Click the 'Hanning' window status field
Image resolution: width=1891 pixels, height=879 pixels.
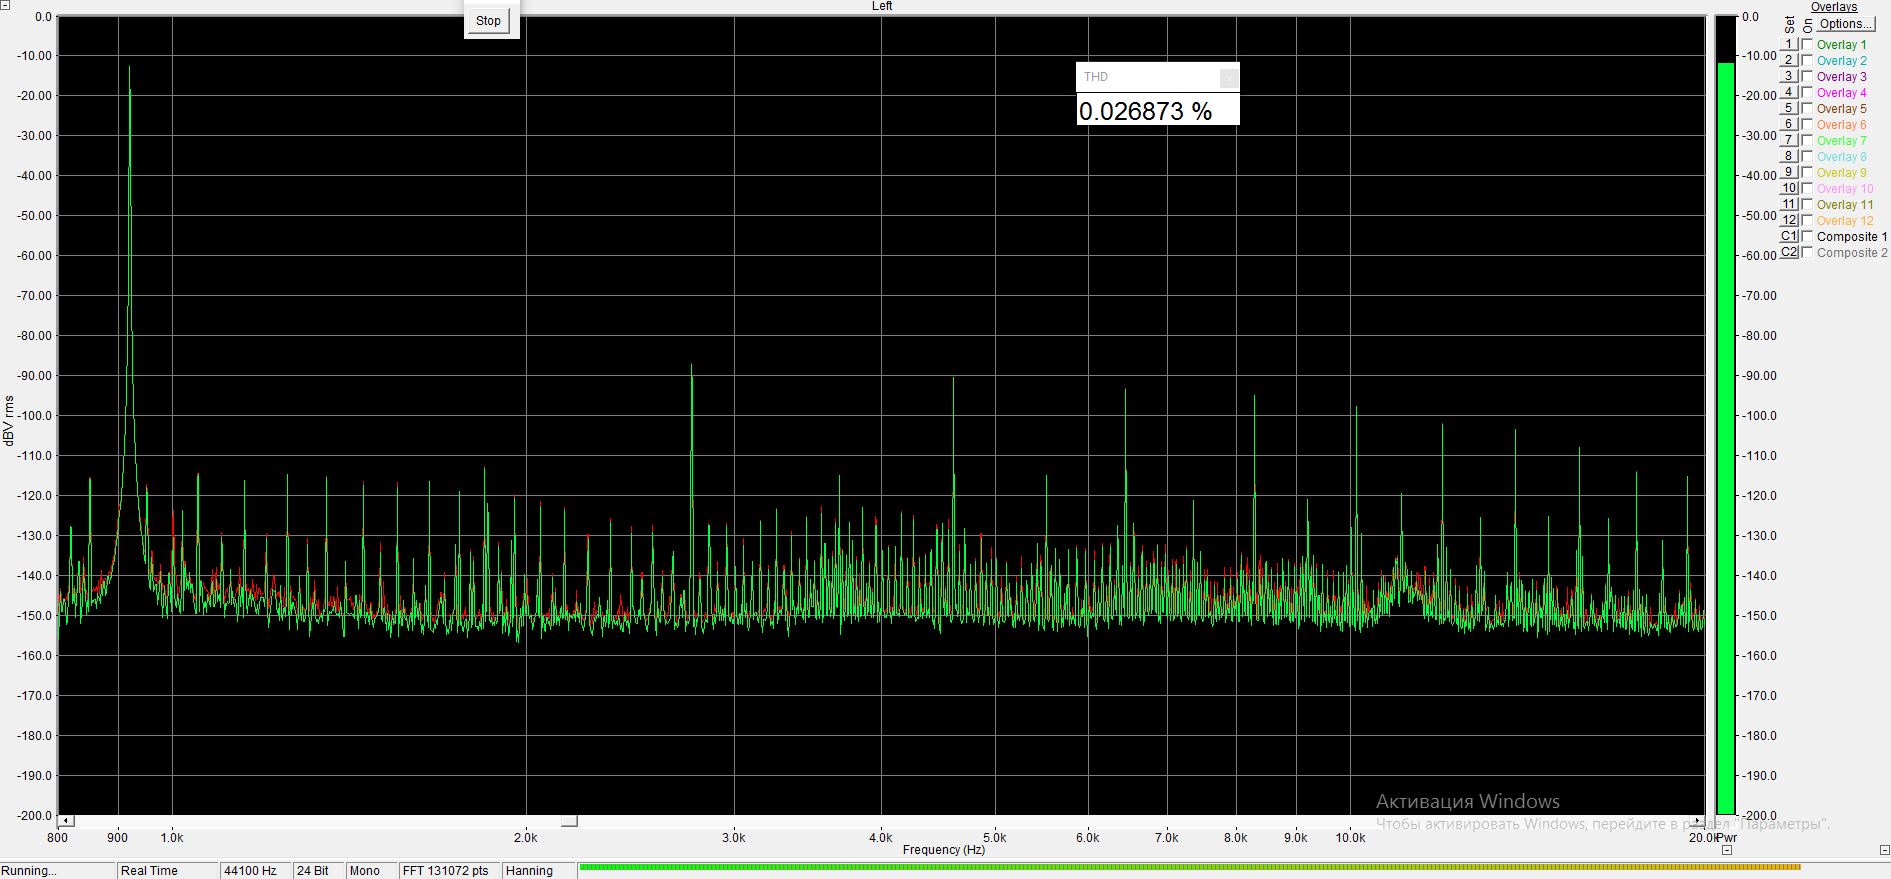[x=539, y=871]
